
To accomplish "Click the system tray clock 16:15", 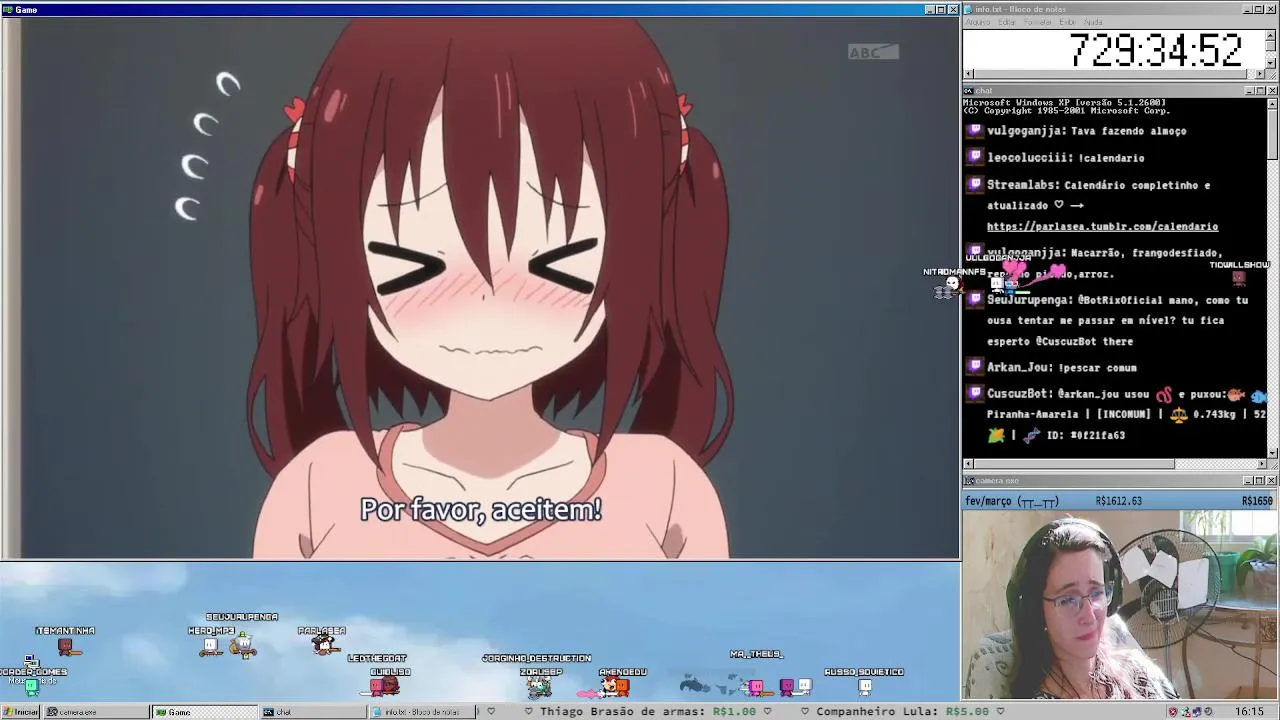I will pos(1249,712).
